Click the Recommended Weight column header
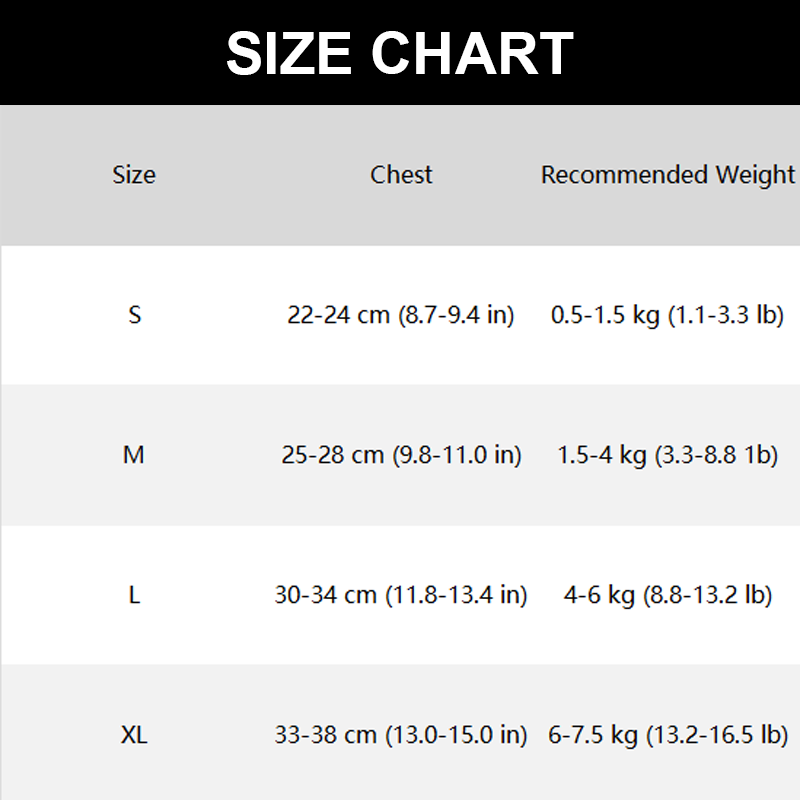Image resolution: width=800 pixels, height=800 pixels. click(668, 175)
